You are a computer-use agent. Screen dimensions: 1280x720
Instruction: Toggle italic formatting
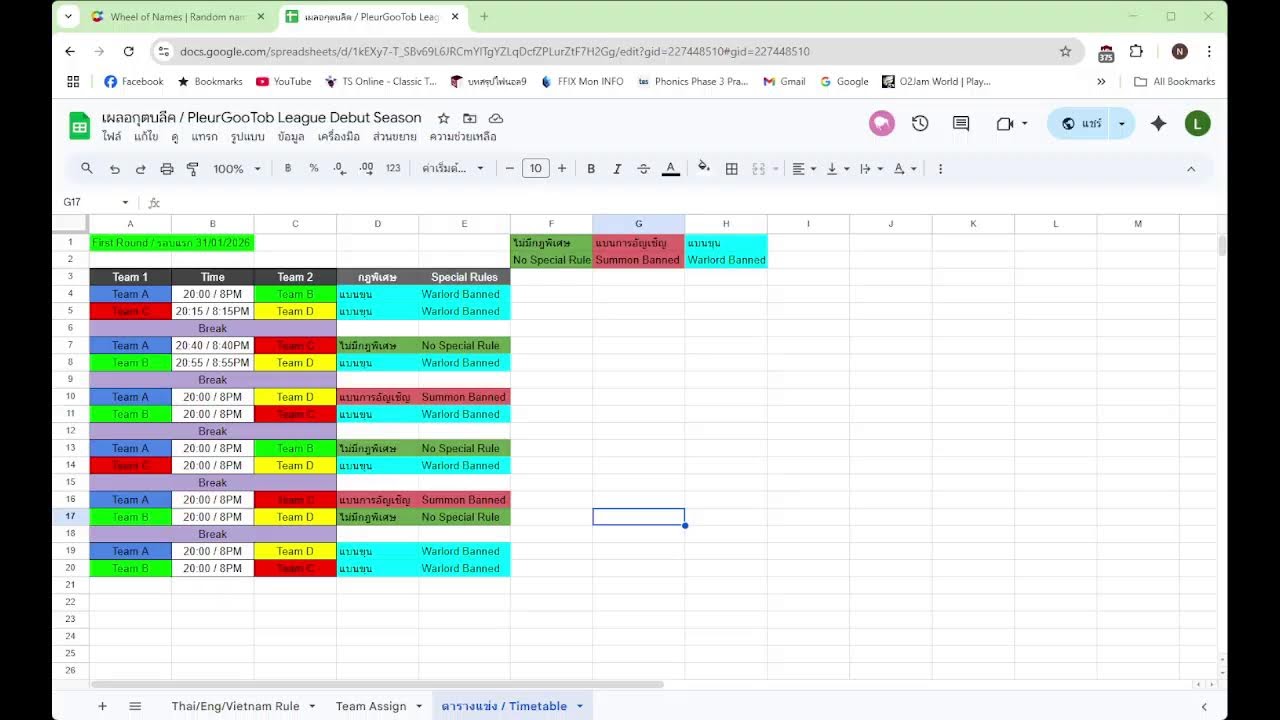click(617, 169)
